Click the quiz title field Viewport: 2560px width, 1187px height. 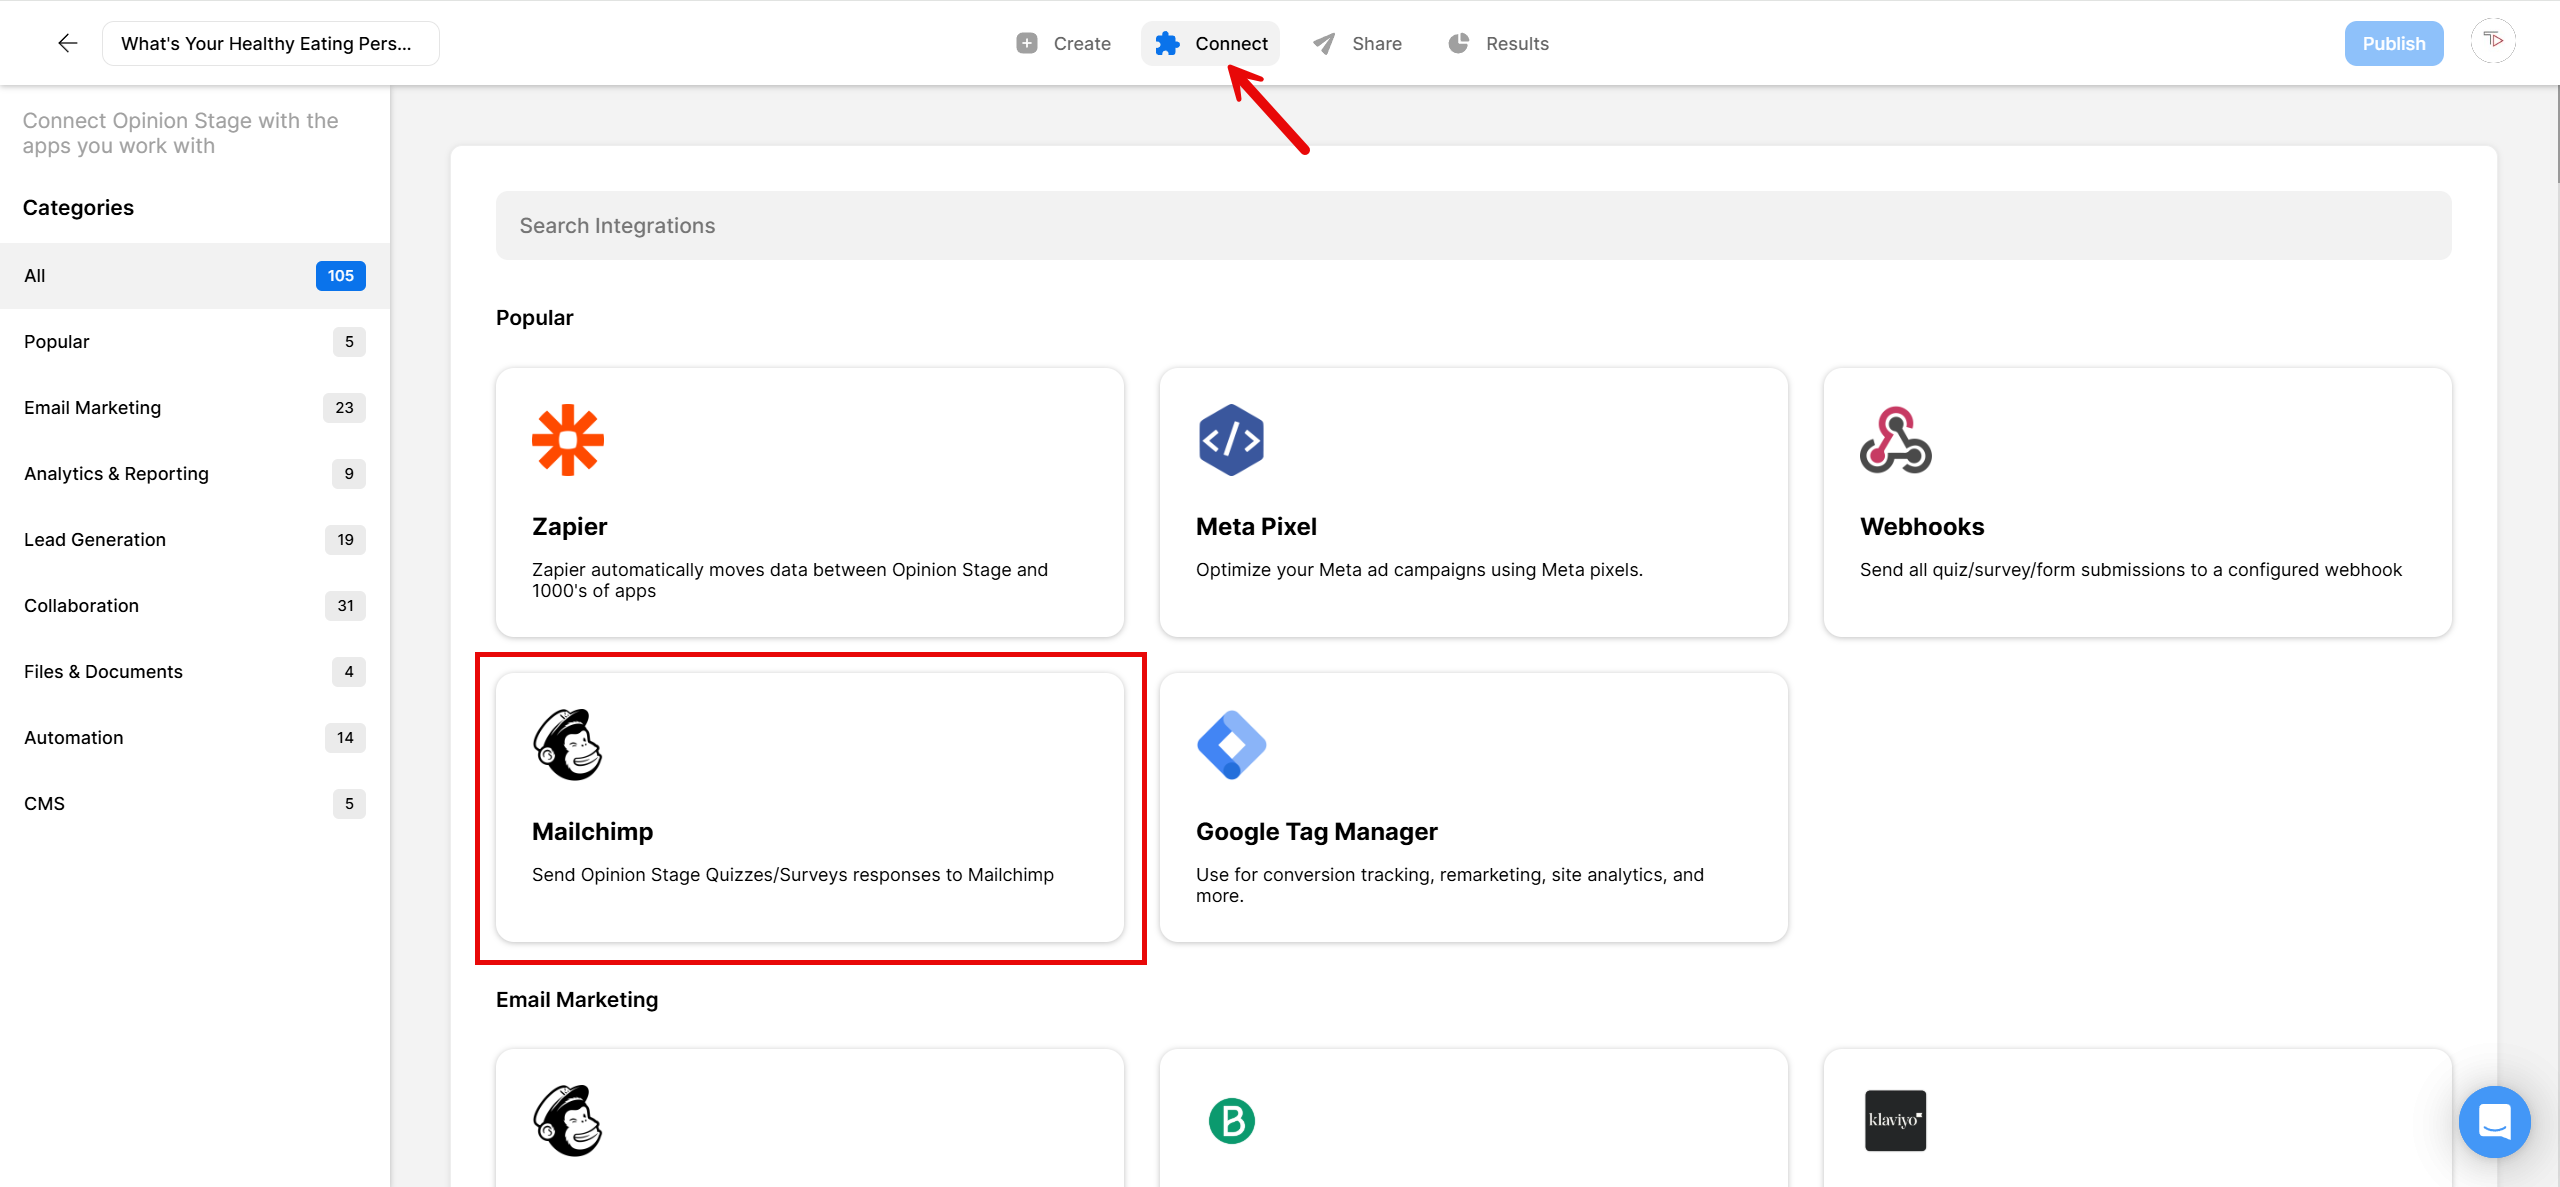tap(270, 43)
